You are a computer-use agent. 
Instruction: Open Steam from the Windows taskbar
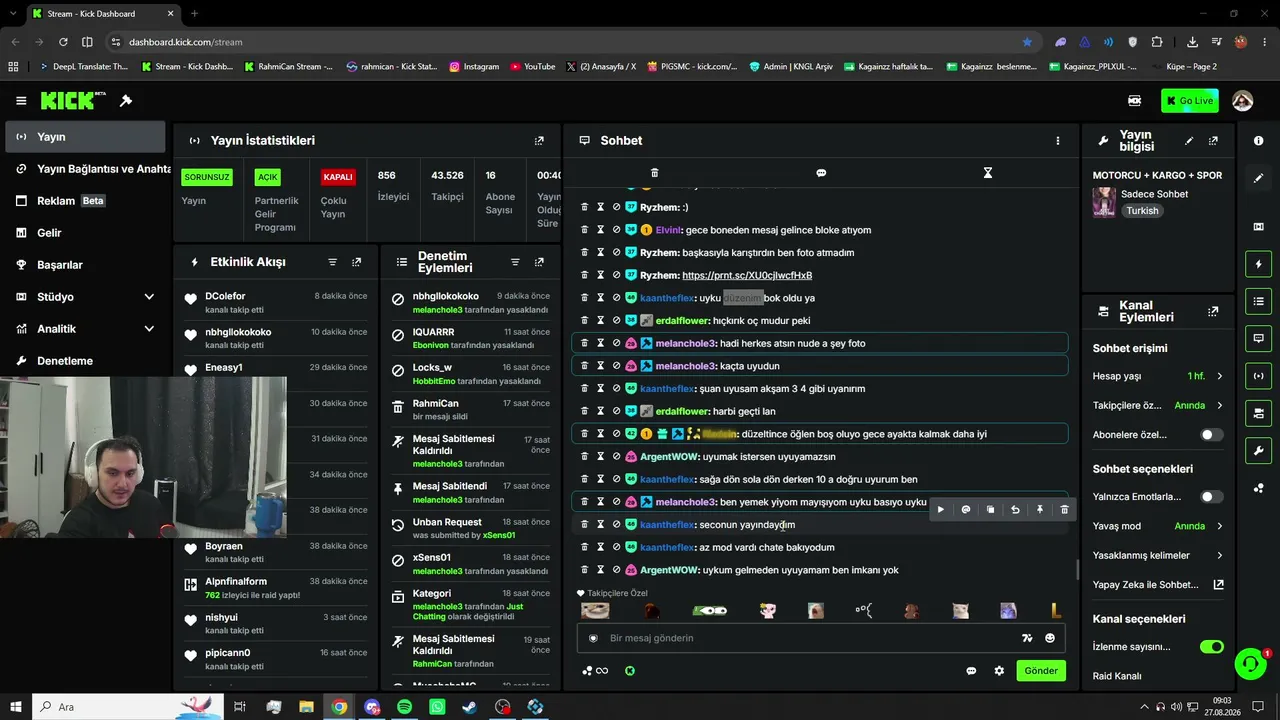click(x=469, y=707)
